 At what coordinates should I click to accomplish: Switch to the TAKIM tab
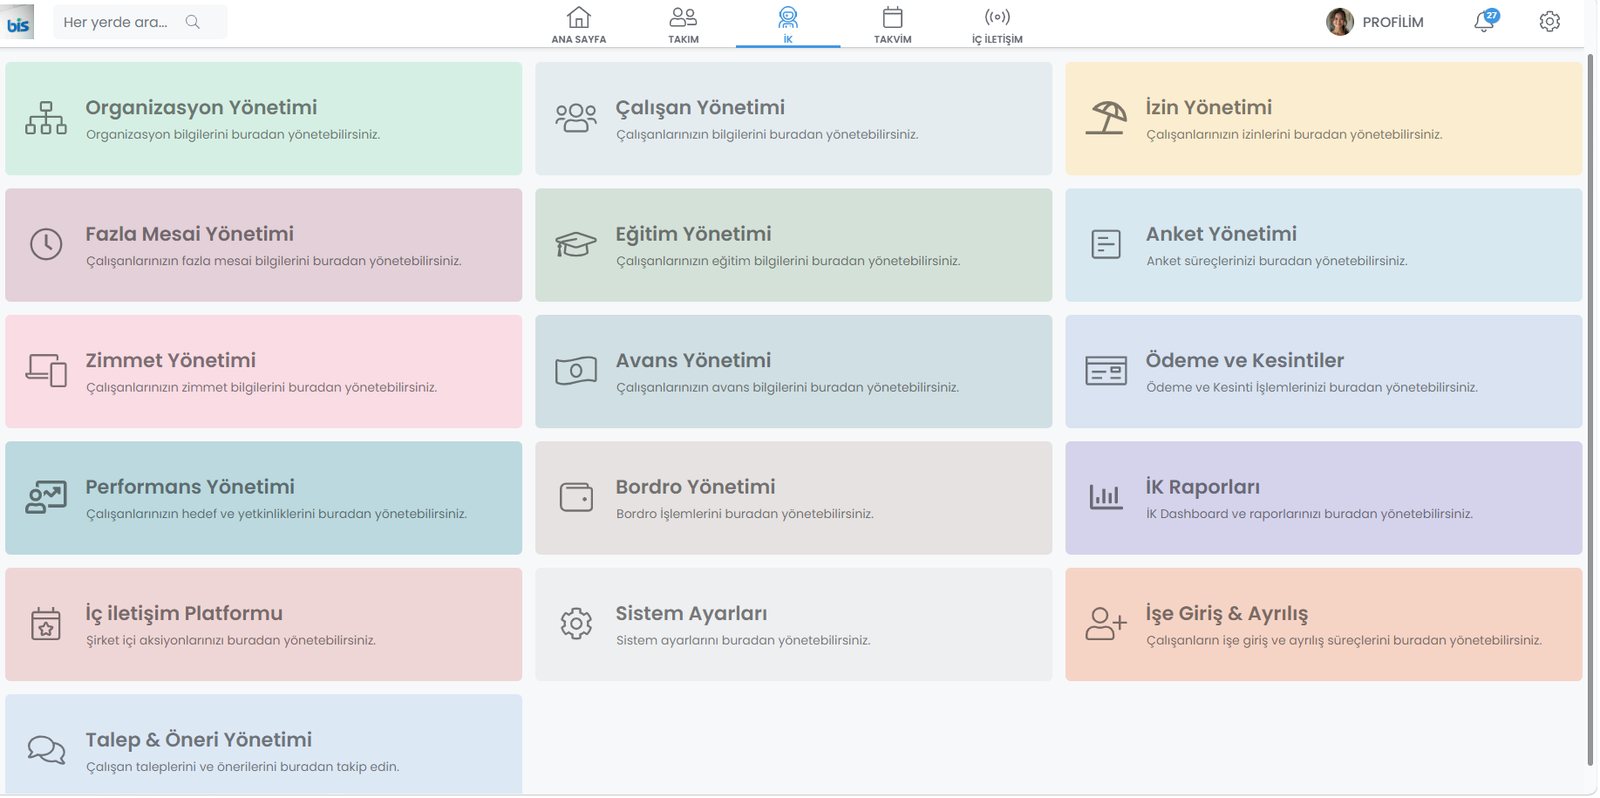(x=684, y=25)
